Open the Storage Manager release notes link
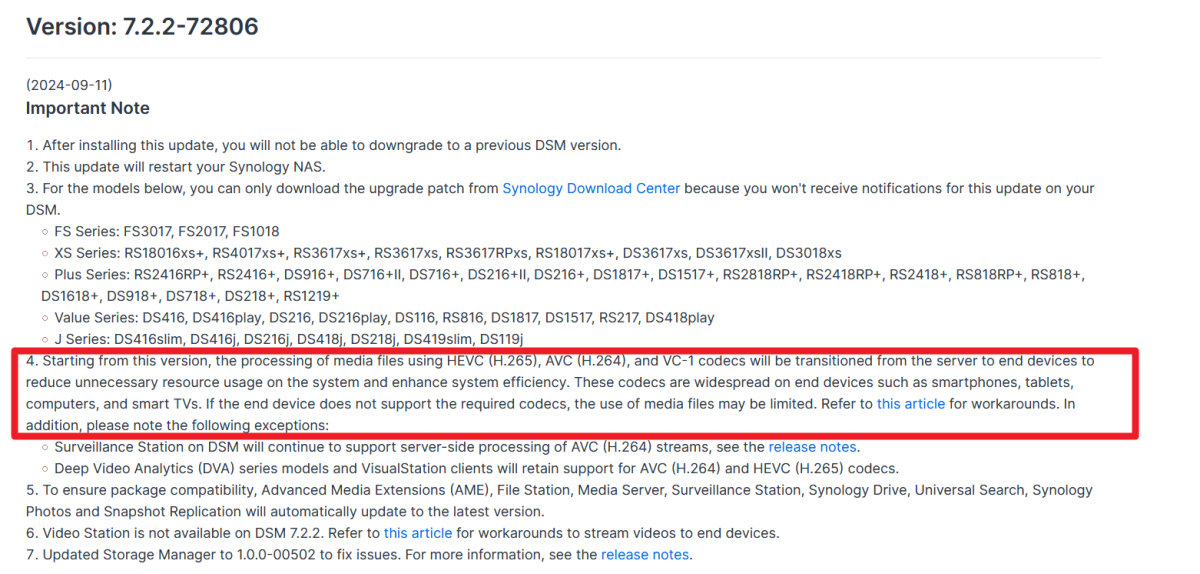The width and height of the screenshot is (1200, 574). pyautogui.click(x=645, y=554)
